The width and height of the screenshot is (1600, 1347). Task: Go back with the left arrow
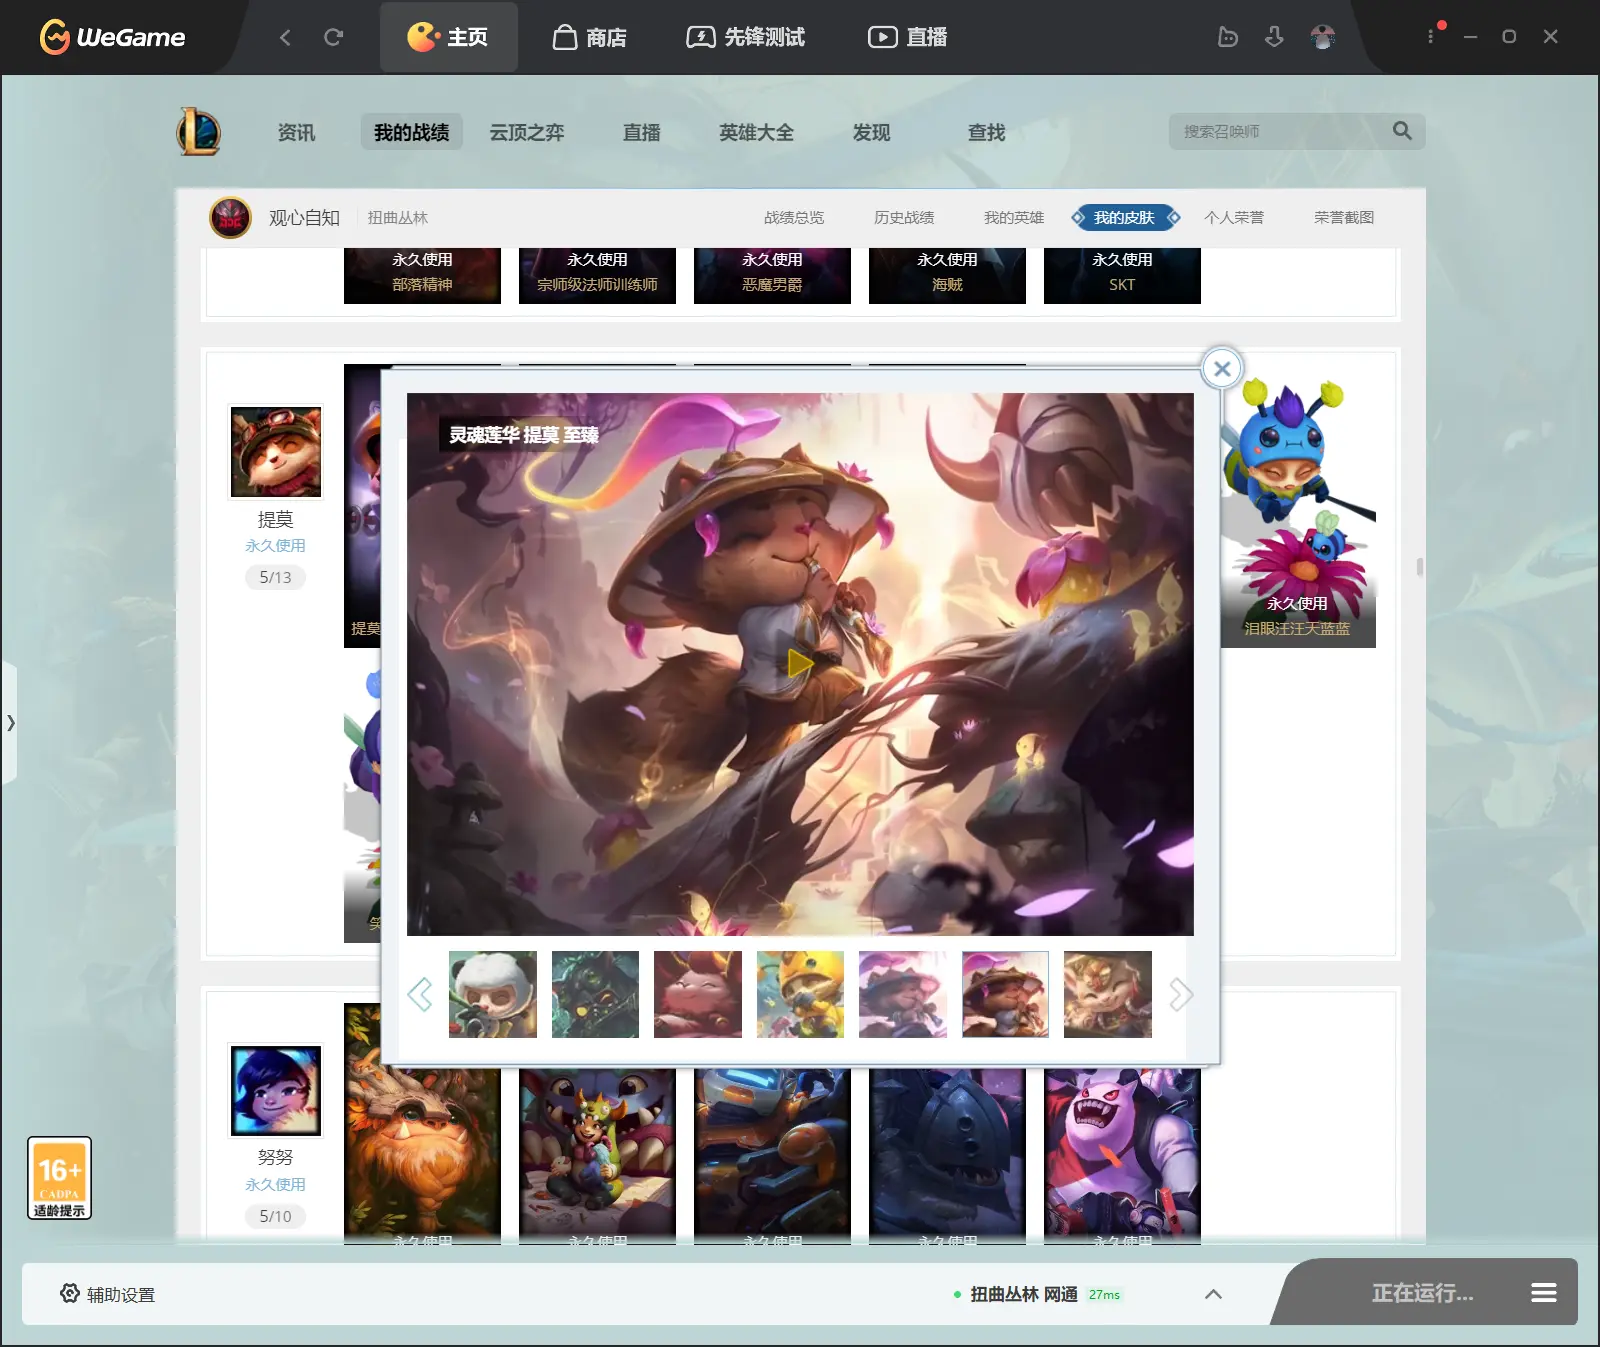click(x=285, y=37)
